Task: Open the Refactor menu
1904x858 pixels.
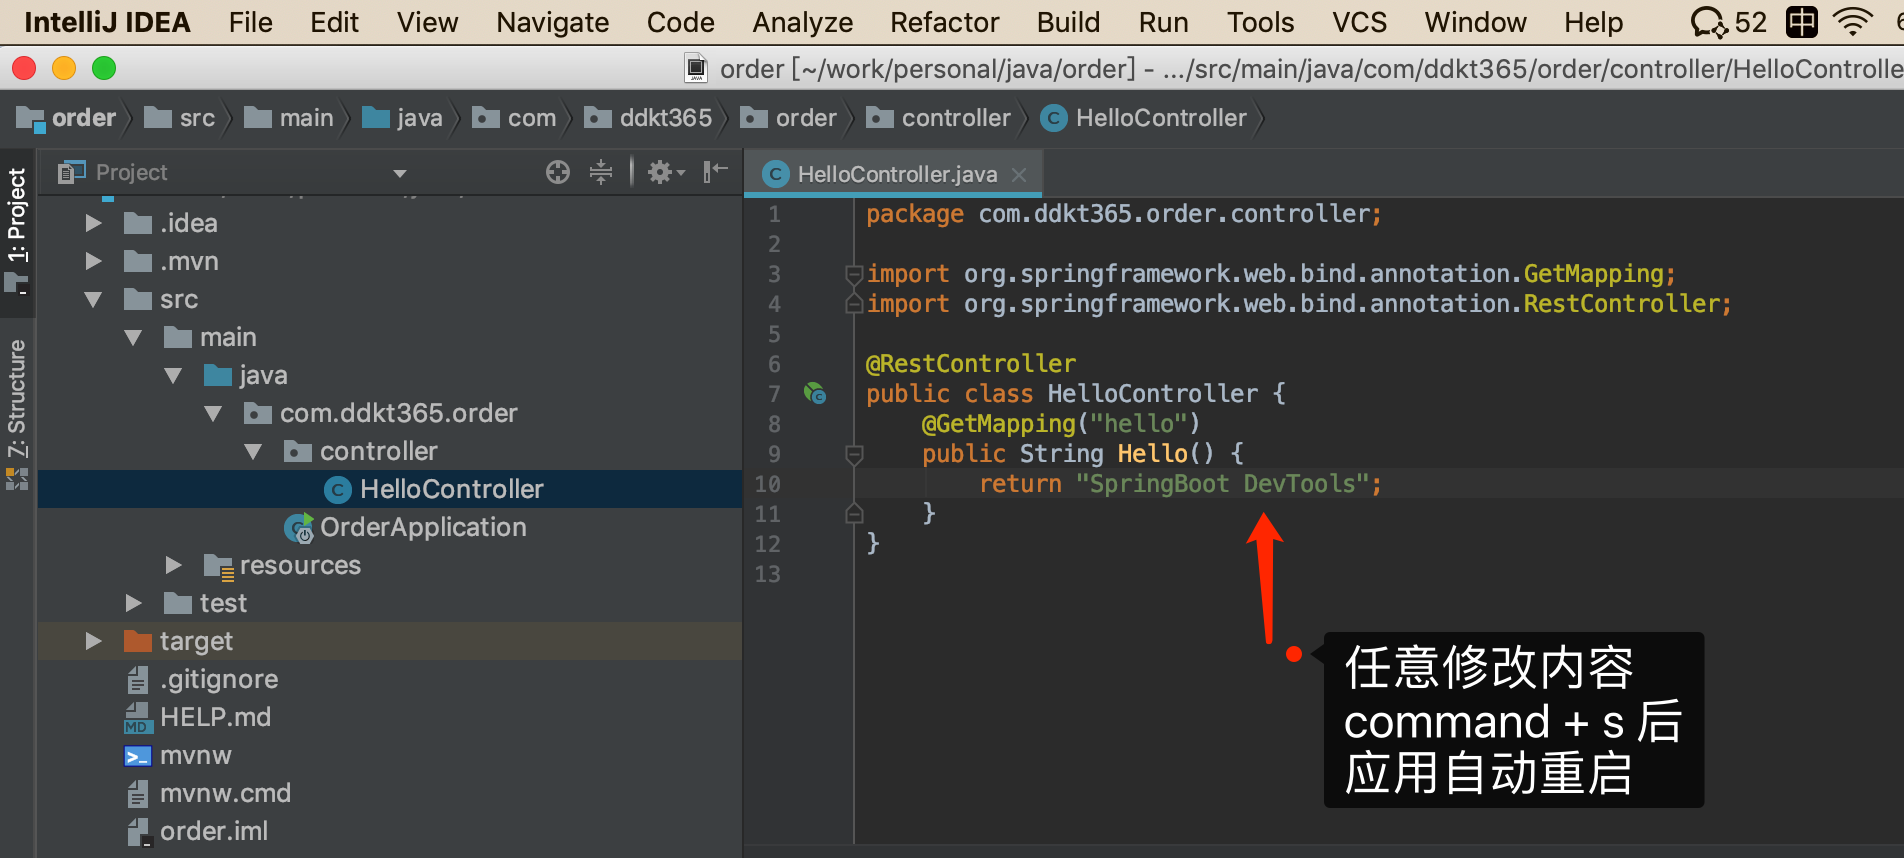Action: click(944, 22)
